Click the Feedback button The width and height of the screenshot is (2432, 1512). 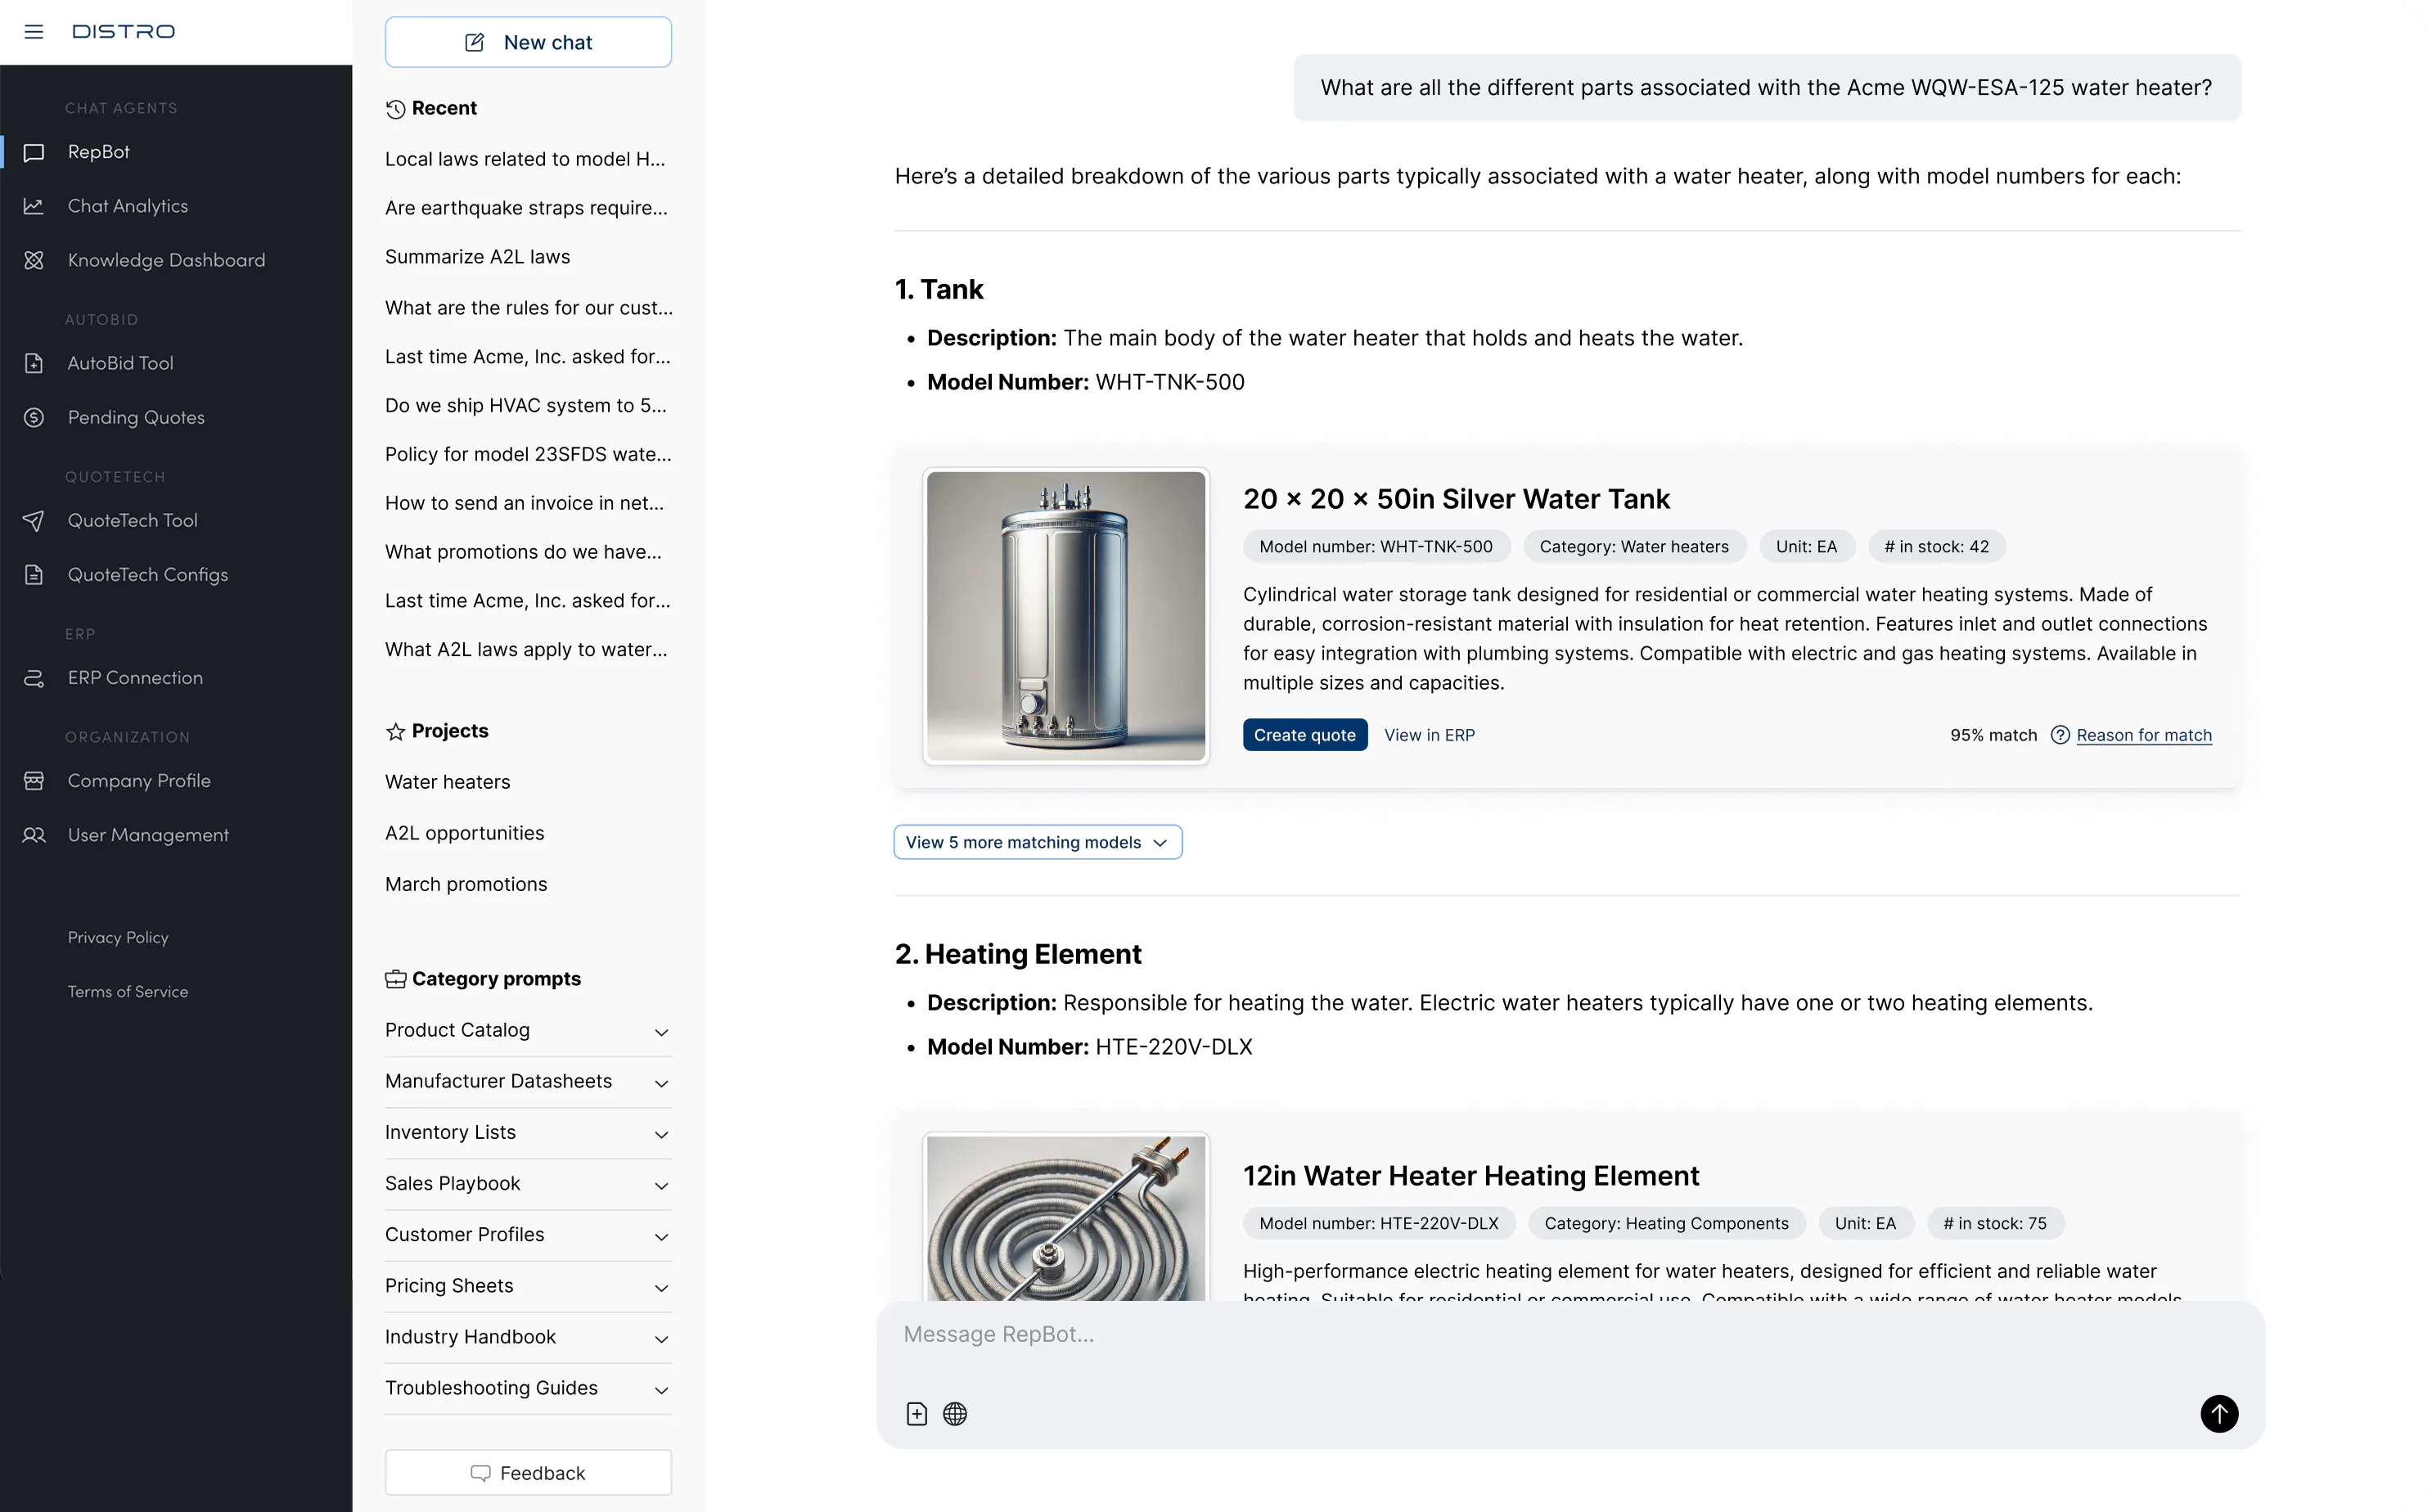[x=528, y=1473]
